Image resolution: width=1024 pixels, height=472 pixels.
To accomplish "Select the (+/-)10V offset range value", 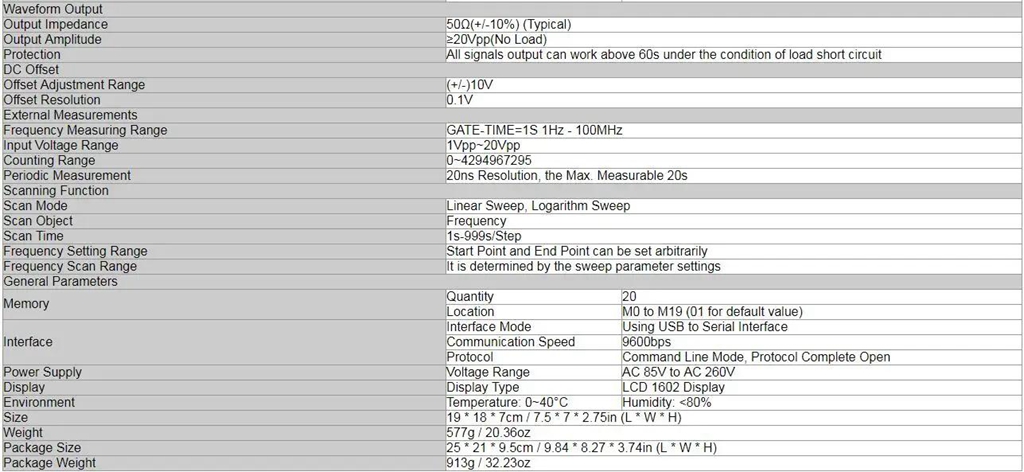I will [470, 85].
